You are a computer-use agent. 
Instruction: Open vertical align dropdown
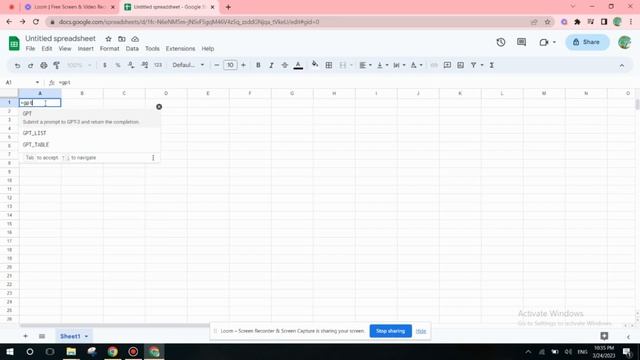(382, 65)
